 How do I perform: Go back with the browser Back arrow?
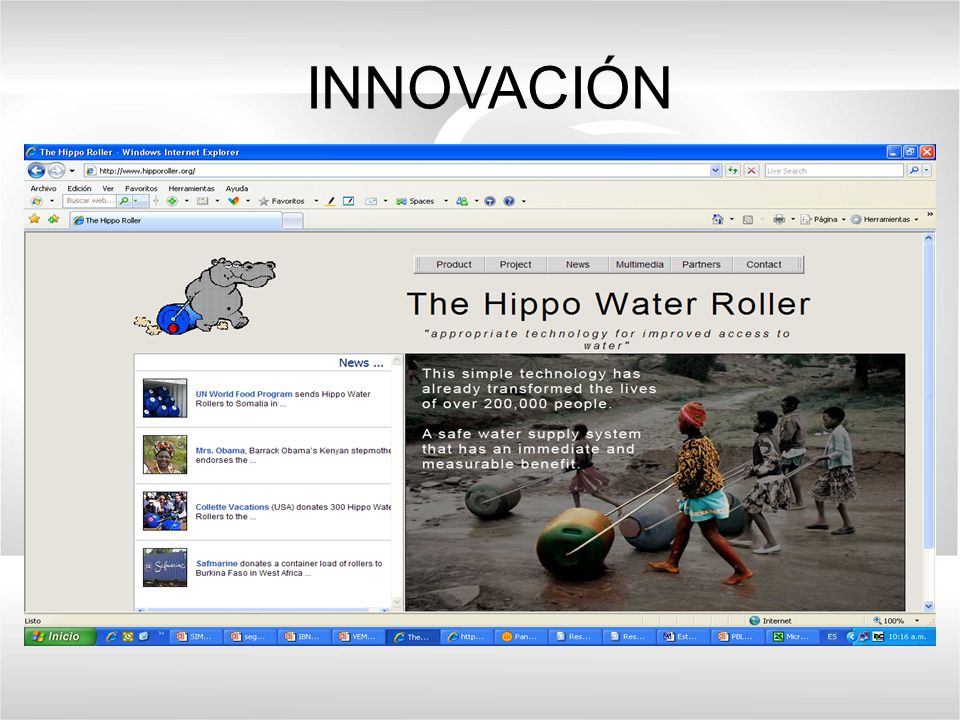(x=36, y=171)
